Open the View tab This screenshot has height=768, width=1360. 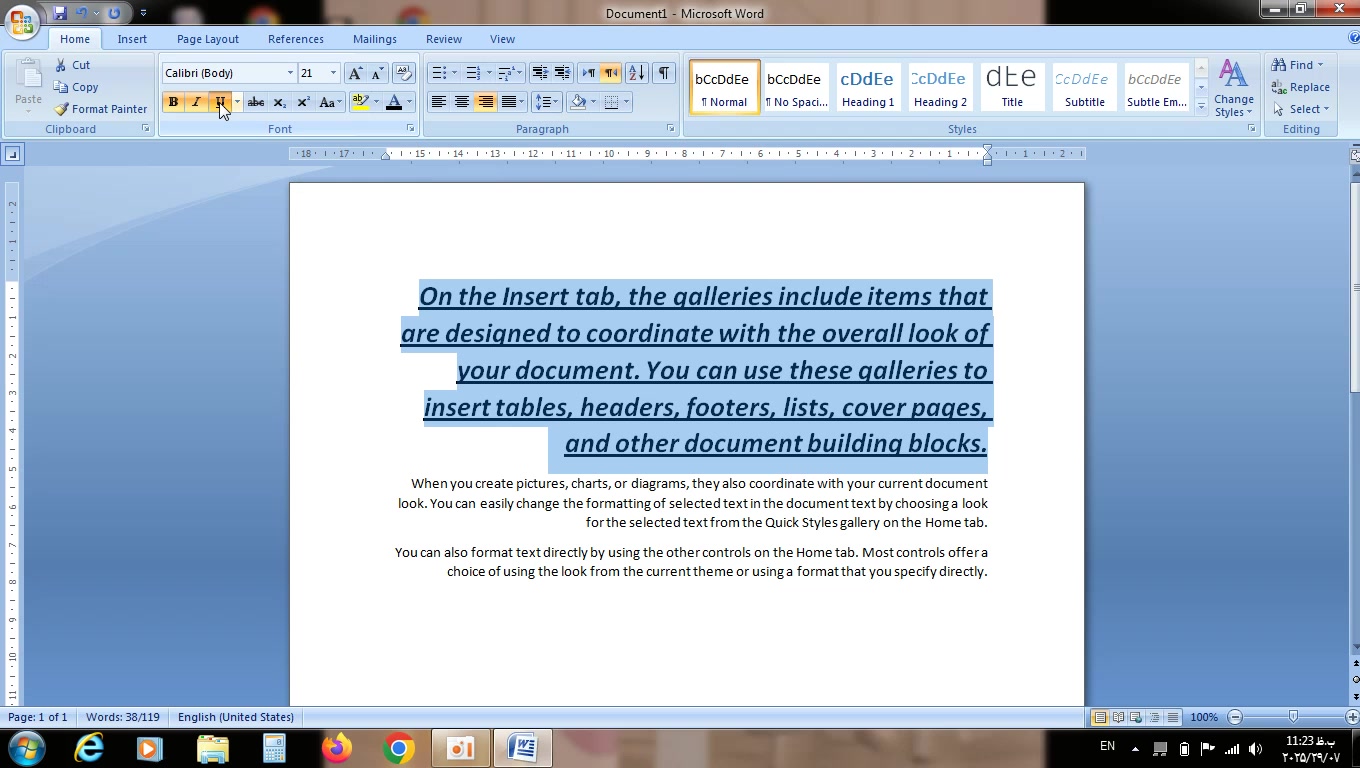point(503,39)
